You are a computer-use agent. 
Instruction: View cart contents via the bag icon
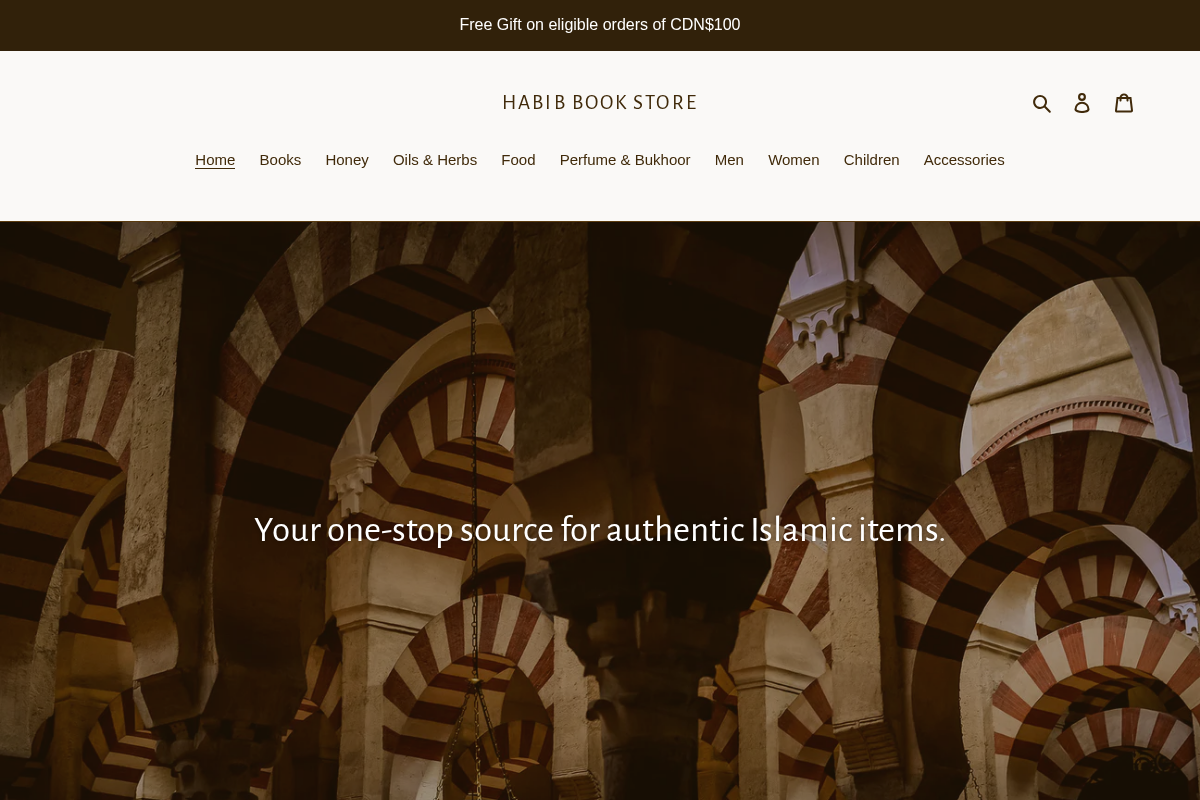[x=1124, y=102]
